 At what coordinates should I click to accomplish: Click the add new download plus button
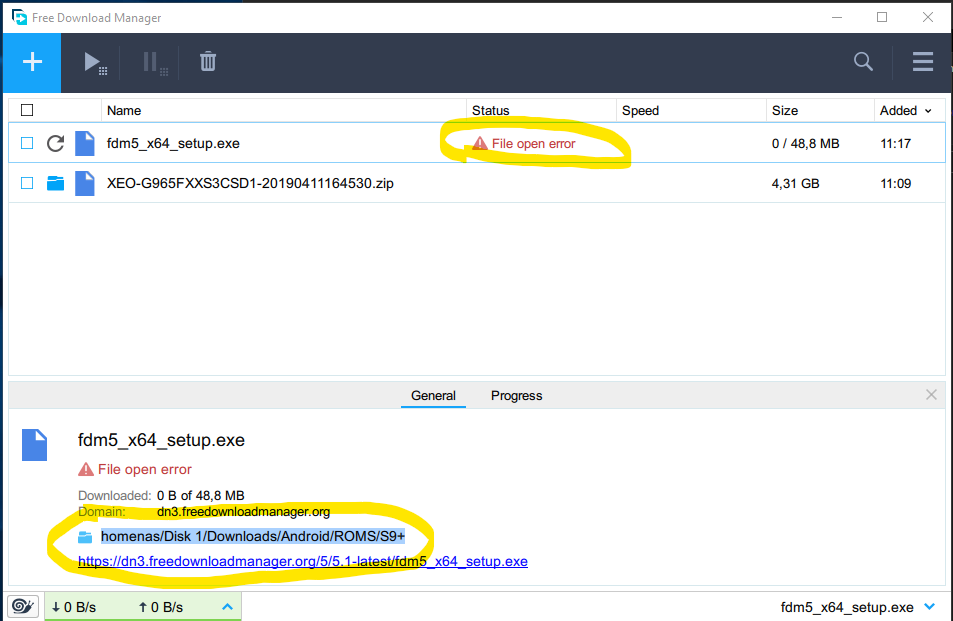click(32, 62)
